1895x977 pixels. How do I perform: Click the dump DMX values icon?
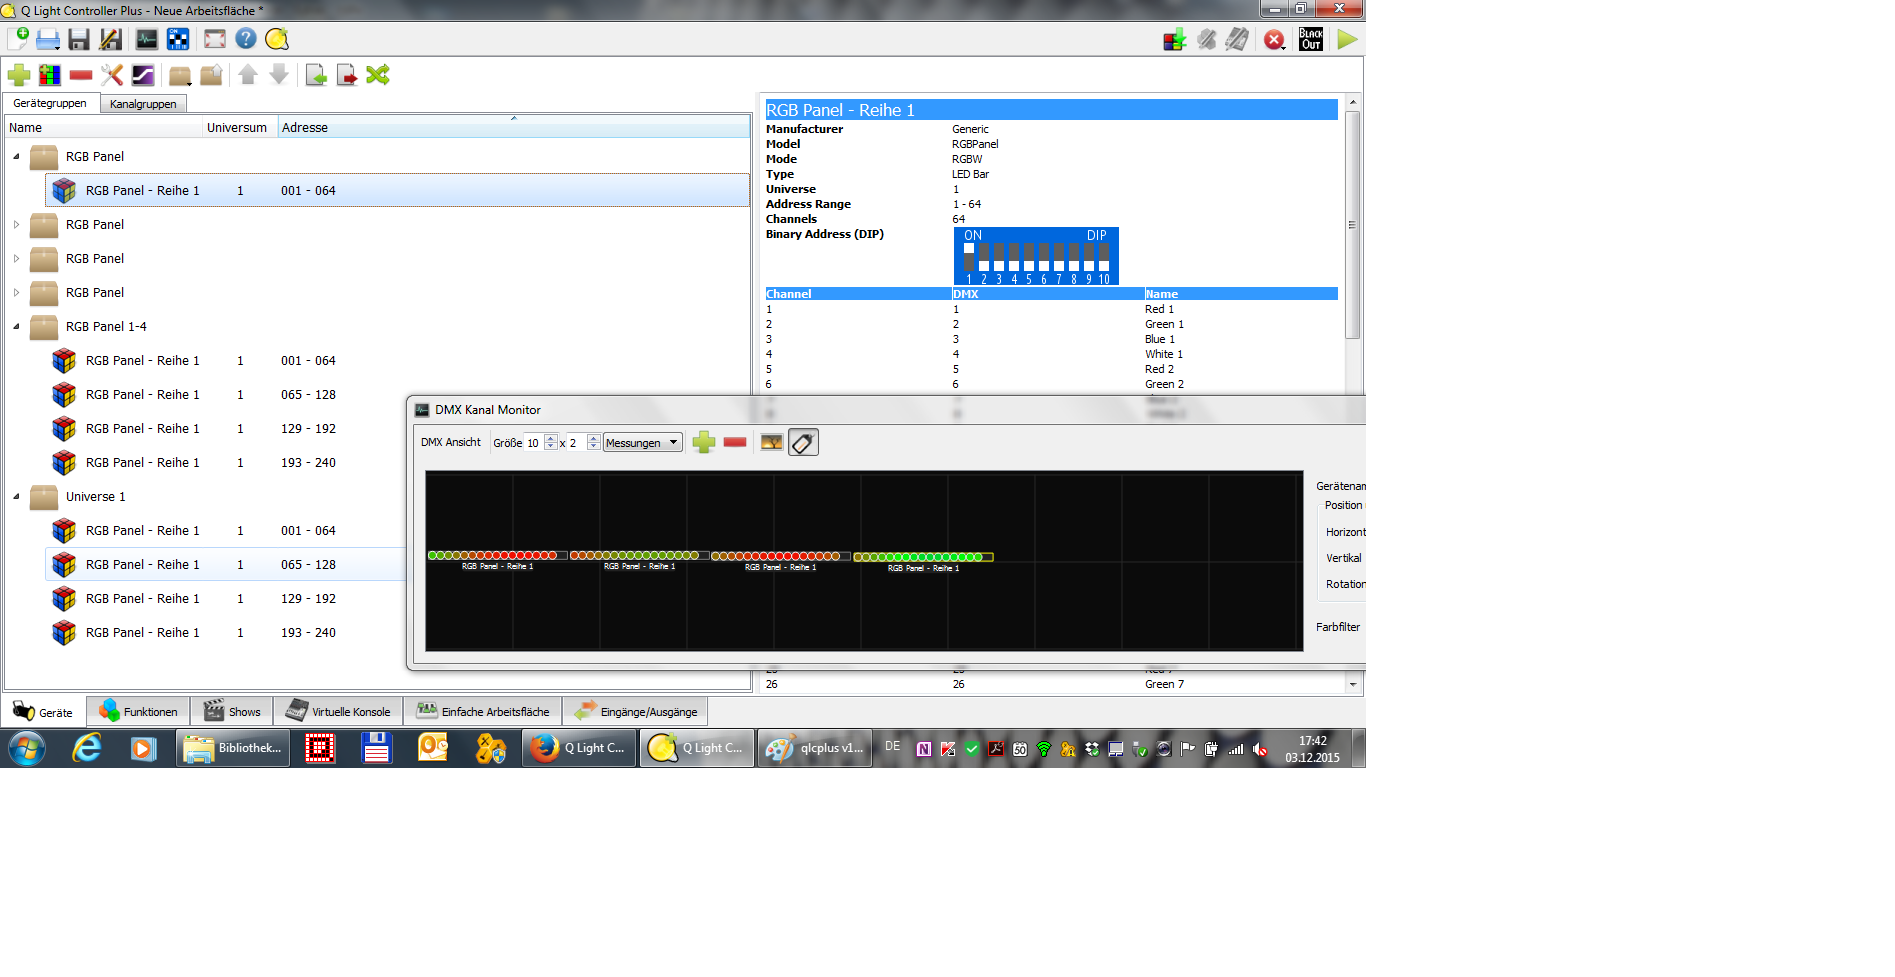1175,39
